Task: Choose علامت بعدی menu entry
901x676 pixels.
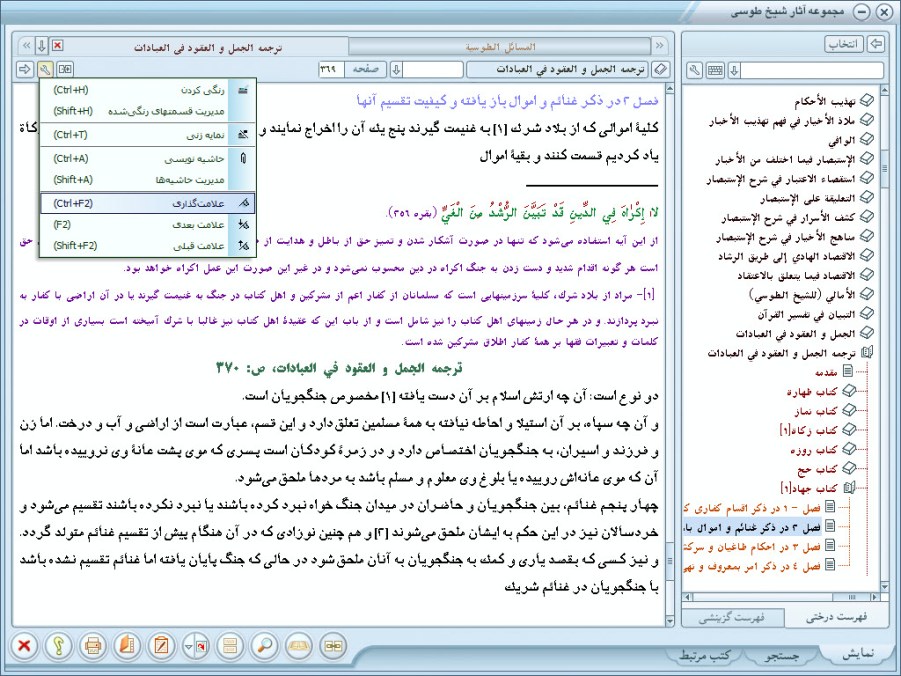Action: point(148,224)
